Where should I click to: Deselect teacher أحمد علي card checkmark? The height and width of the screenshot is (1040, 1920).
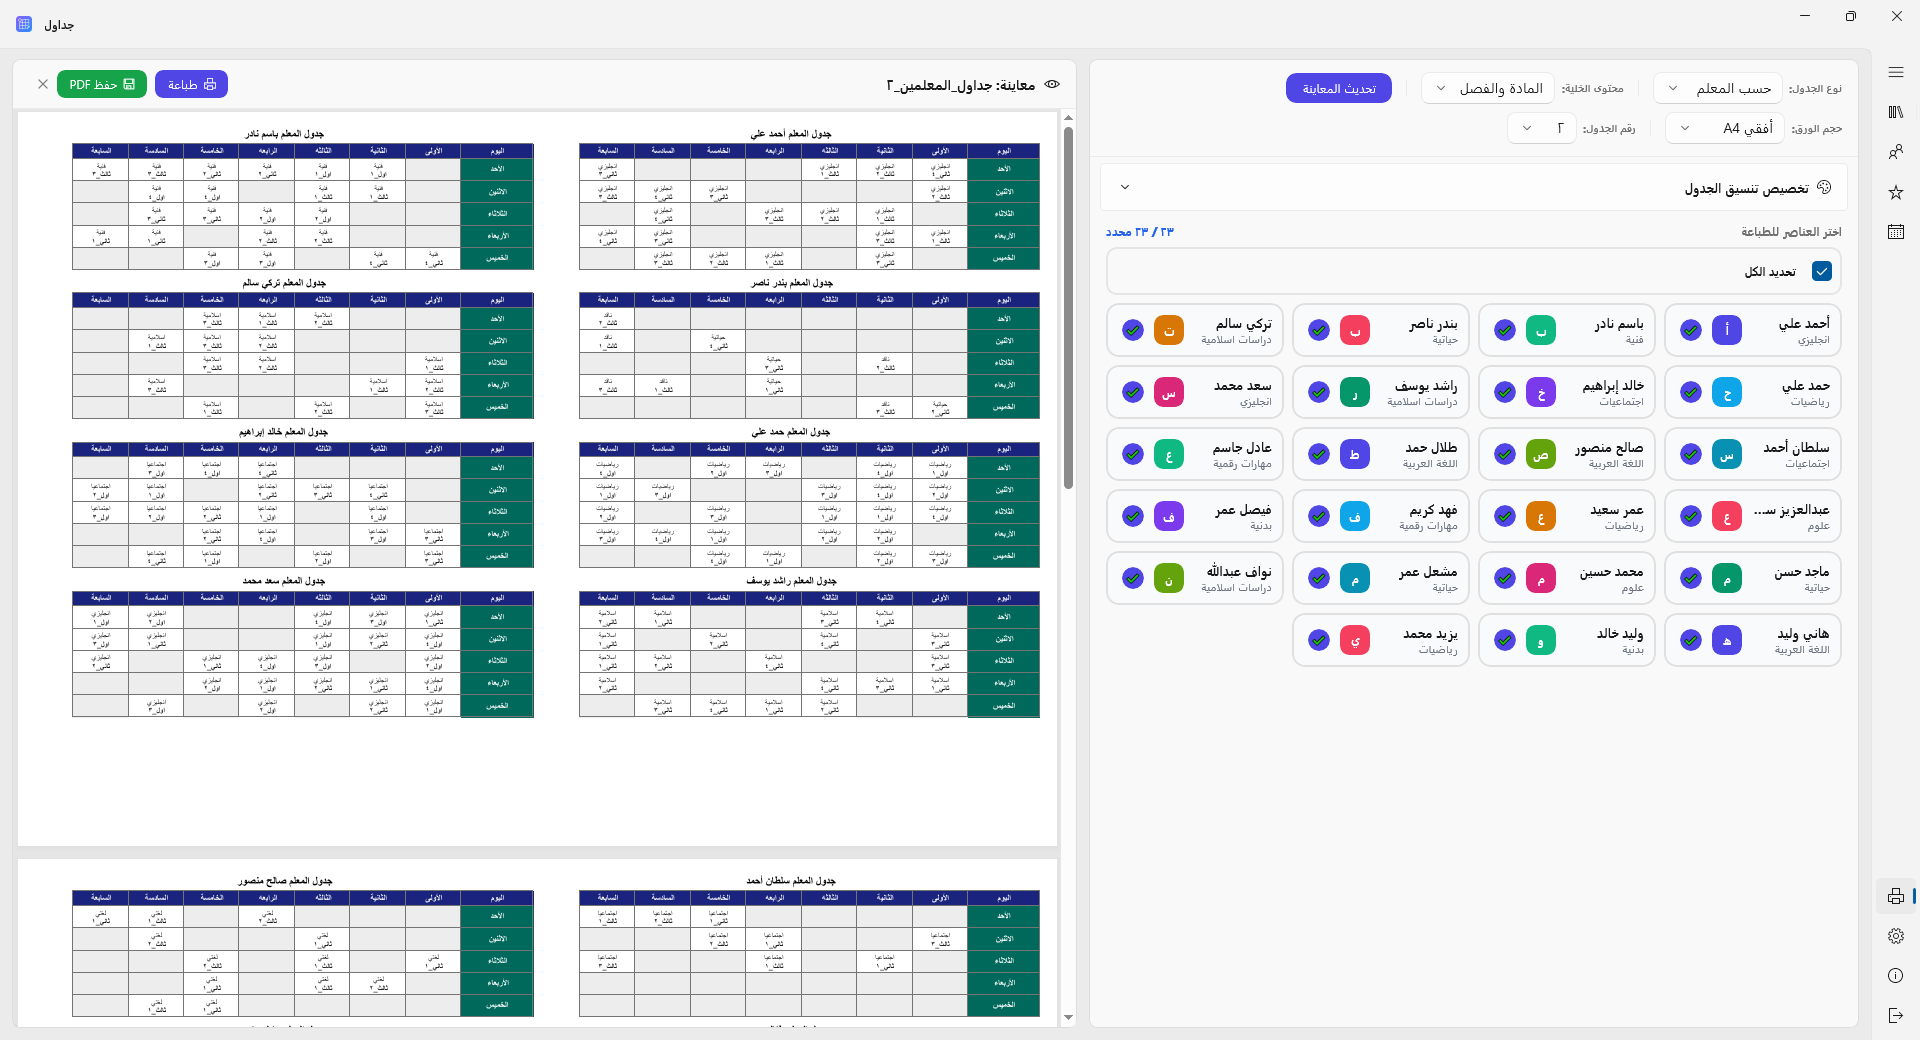click(x=1691, y=330)
